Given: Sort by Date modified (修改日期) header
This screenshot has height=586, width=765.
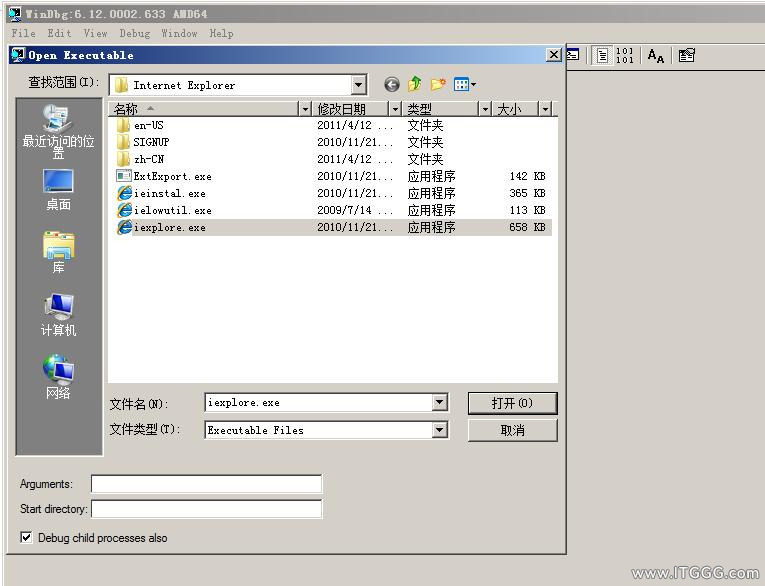Looking at the screenshot, I should coord(351,109).
